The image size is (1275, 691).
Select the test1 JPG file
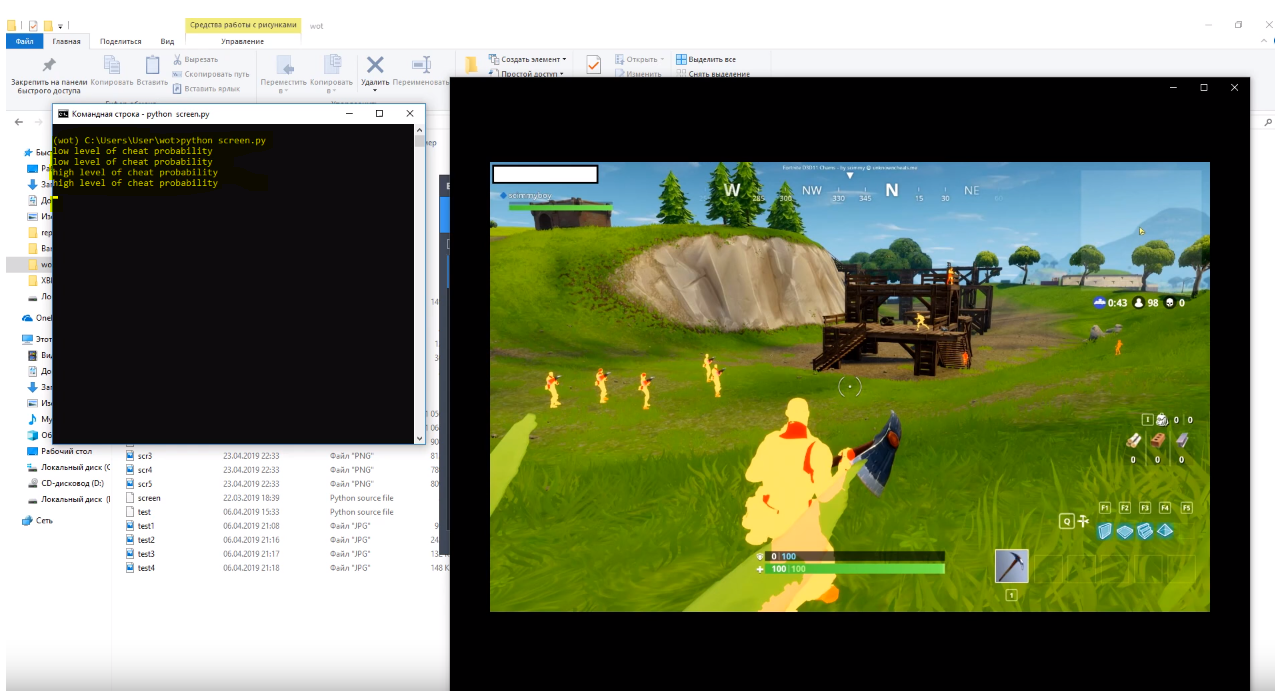(146, 526)
